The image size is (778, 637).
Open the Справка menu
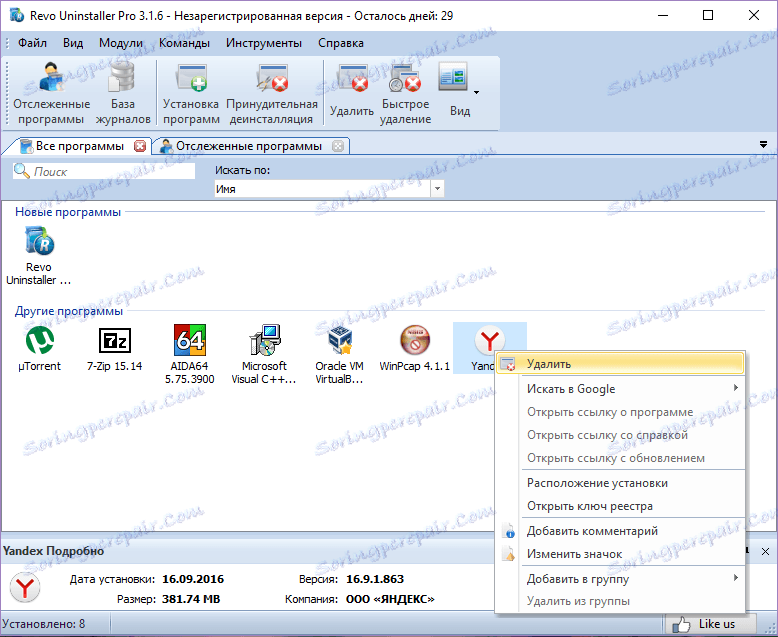341,43
